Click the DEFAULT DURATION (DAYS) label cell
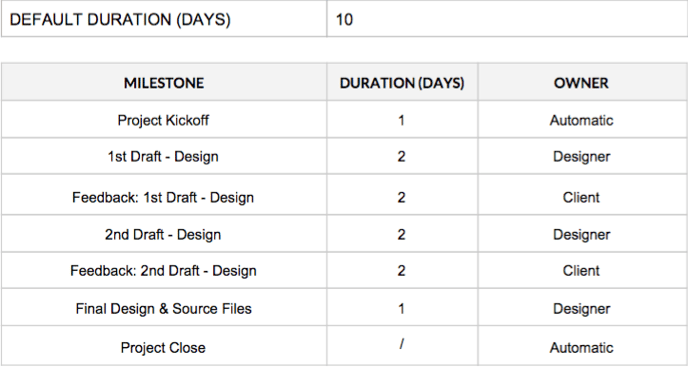688x367 pixels. tap(164, 20)
